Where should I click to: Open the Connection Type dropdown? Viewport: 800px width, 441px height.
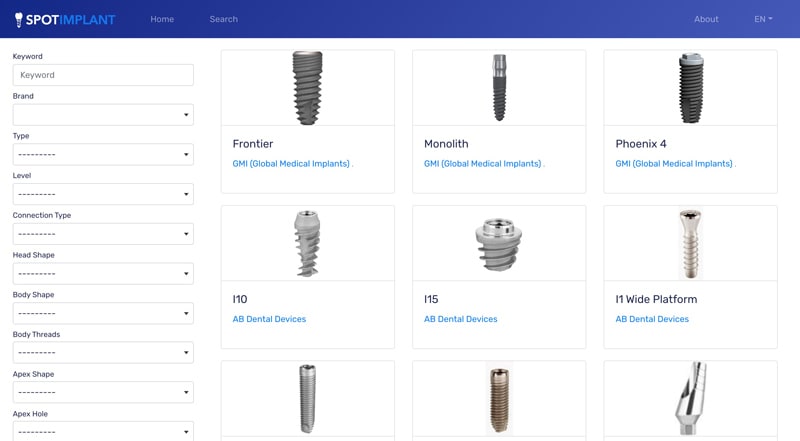[103, 234]
